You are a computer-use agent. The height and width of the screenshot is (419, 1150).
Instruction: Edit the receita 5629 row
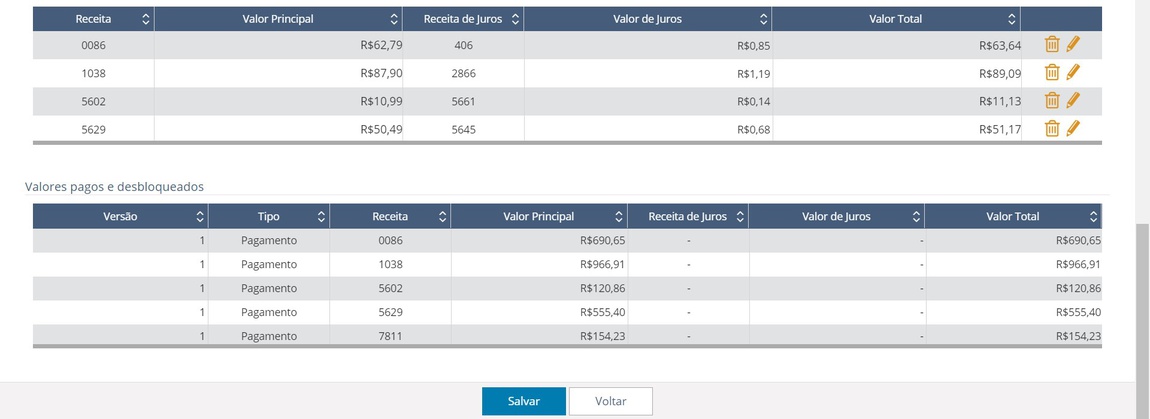point(1073,128)
